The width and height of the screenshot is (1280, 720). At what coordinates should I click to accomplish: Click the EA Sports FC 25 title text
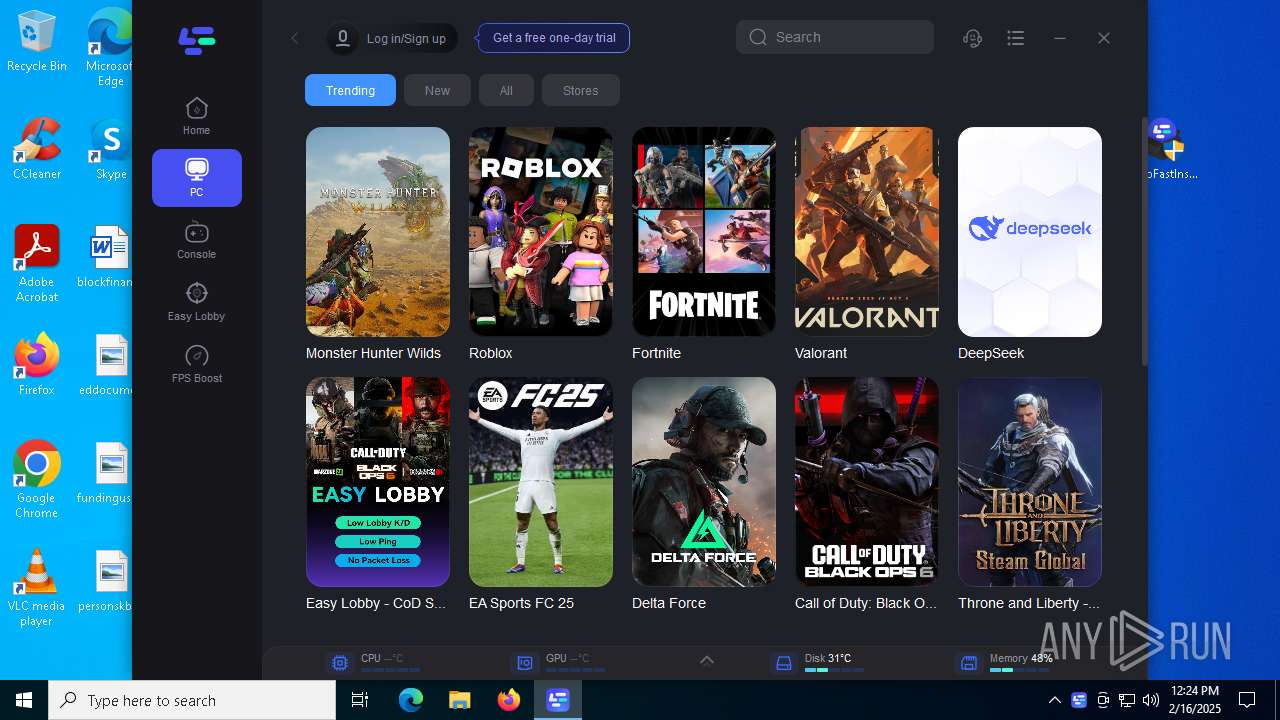point(521,603)
